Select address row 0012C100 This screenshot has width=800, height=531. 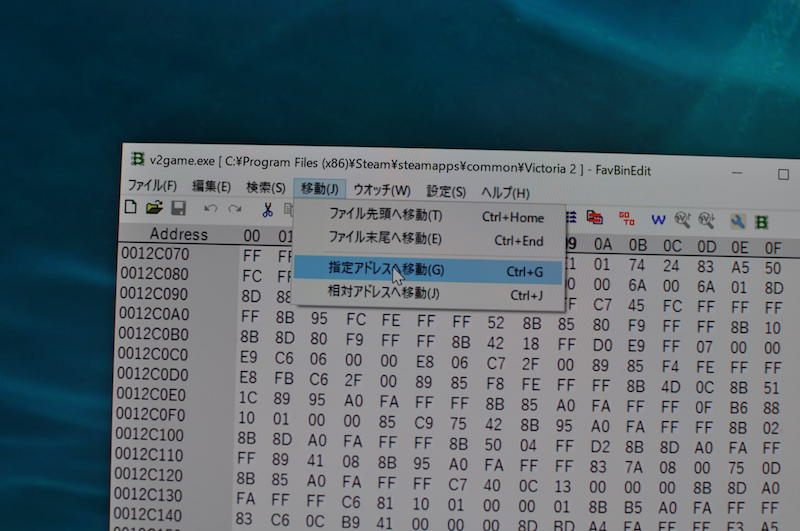(x=149, y=435)
